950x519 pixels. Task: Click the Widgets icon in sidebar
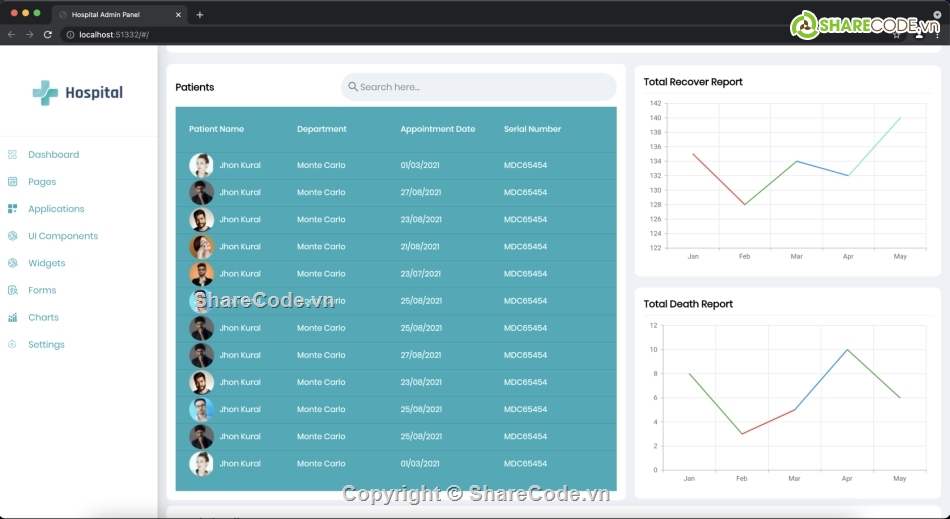(x=12, y=263)
